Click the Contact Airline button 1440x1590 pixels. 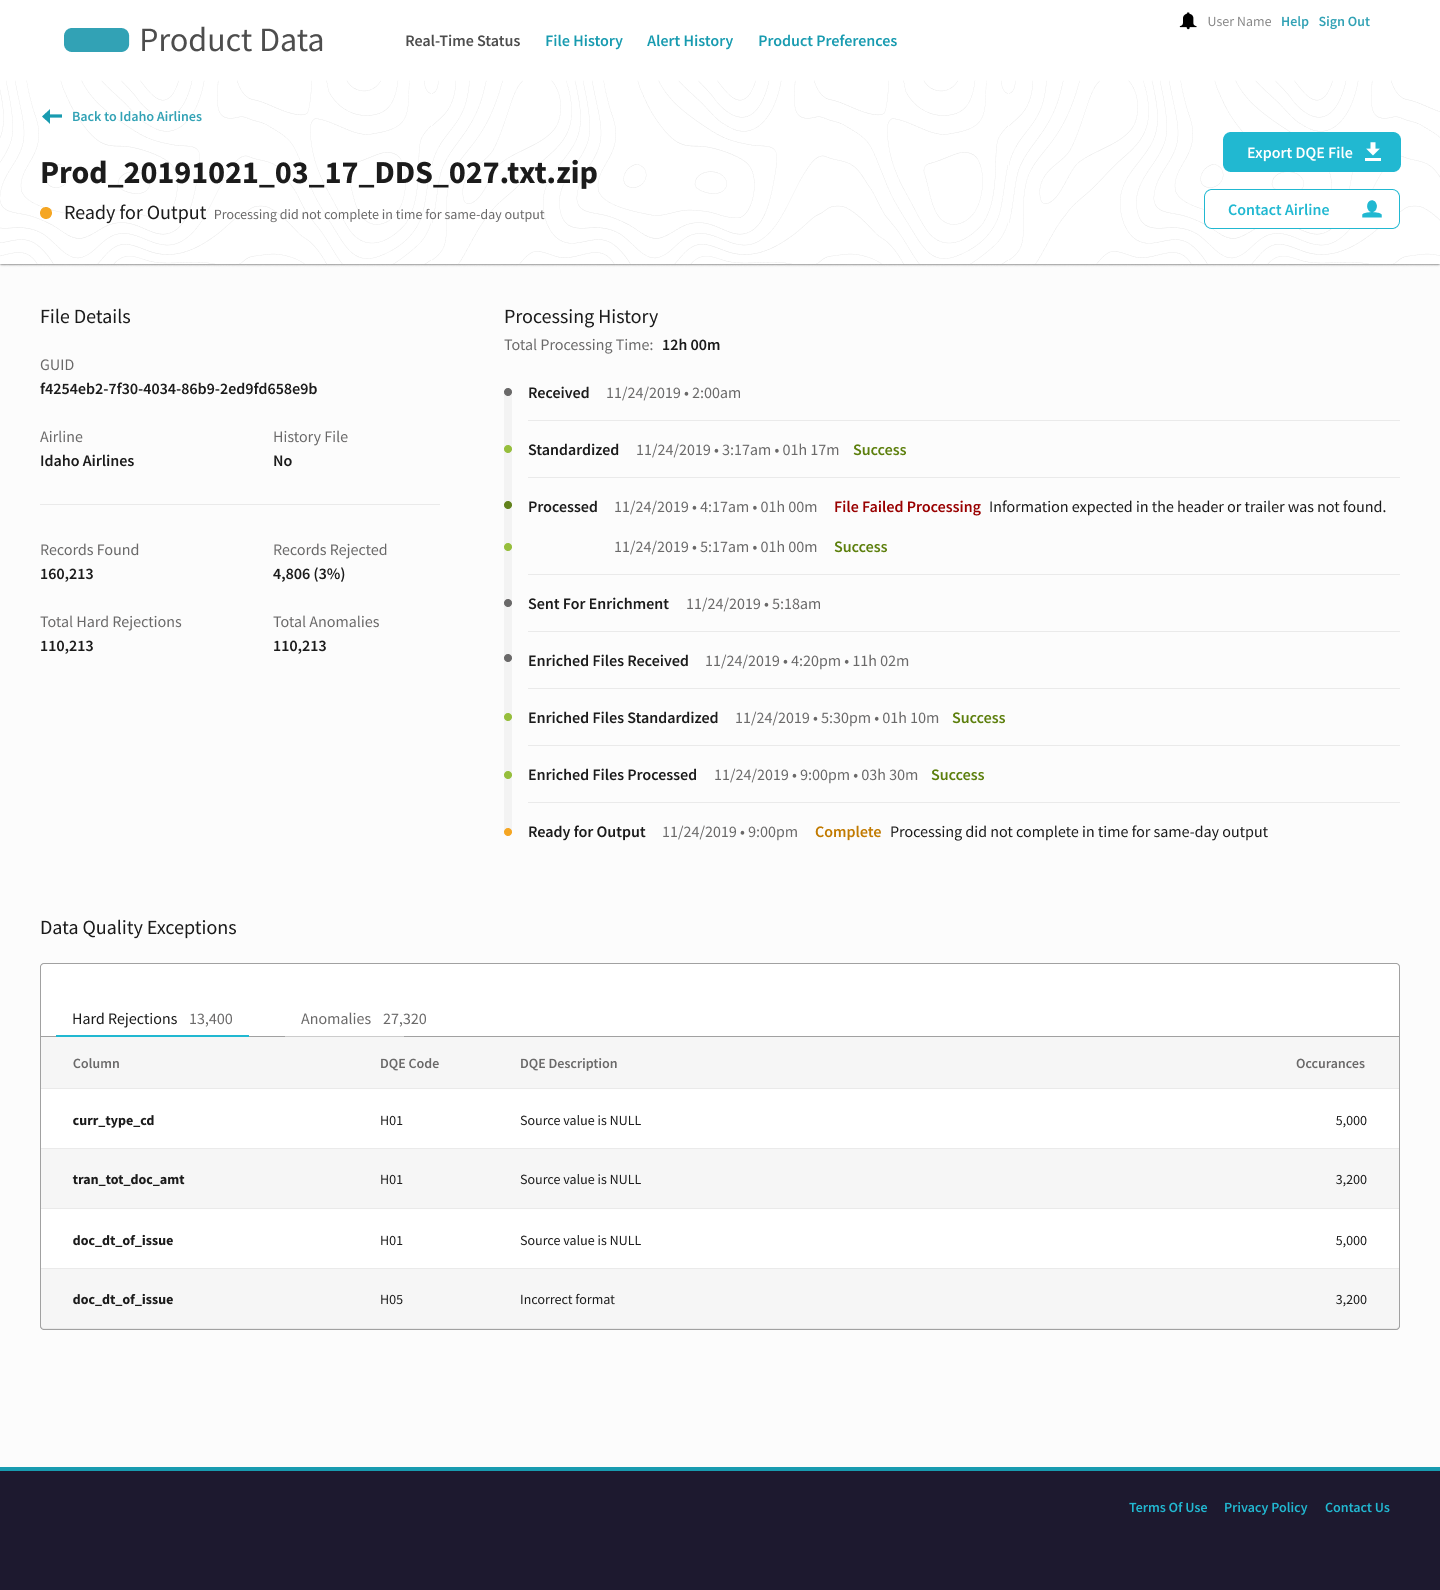pos(1302,209)
